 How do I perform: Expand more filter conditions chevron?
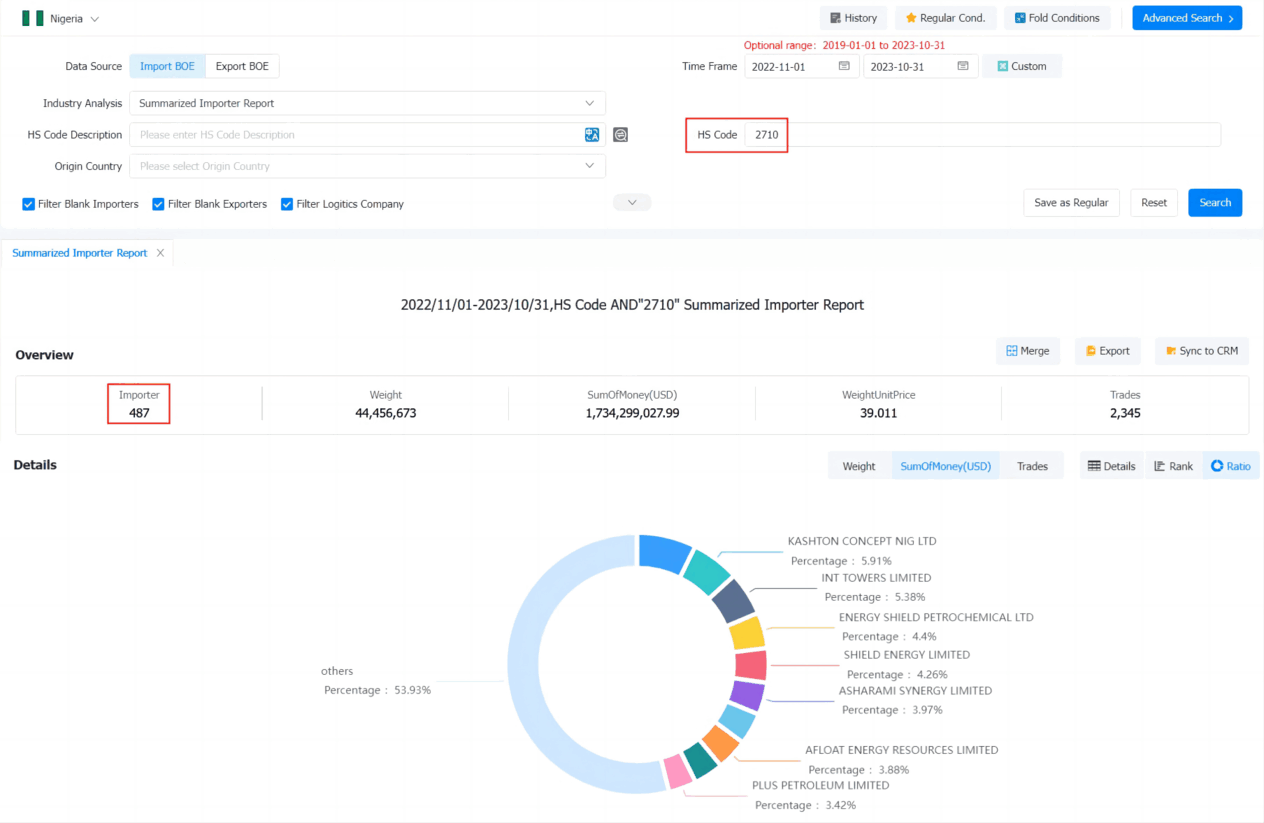pyautogui.click(x=632, y=202)
